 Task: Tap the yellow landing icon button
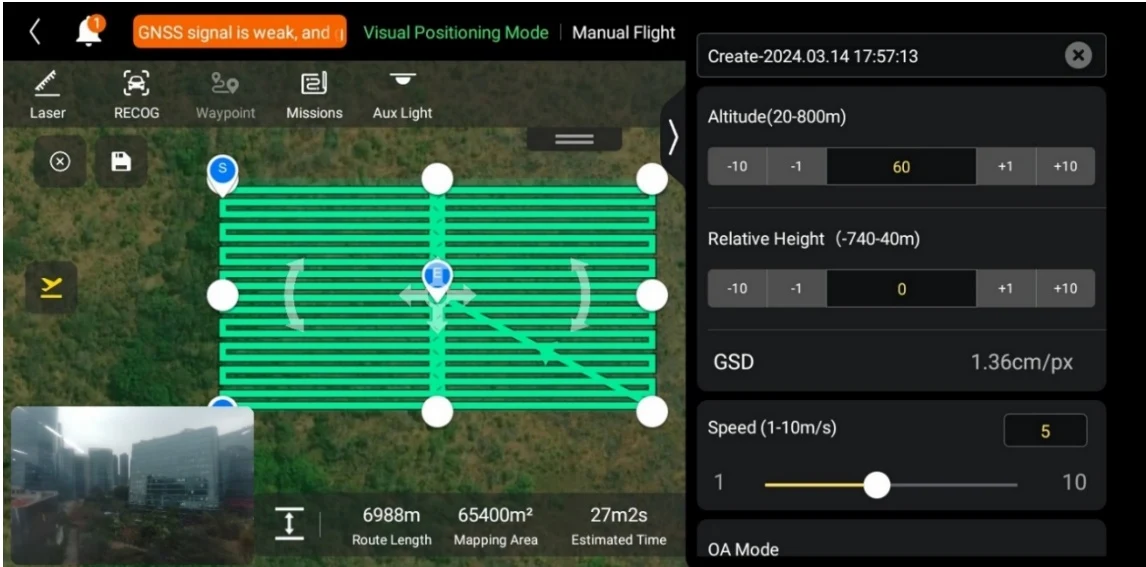click(x=51, y=288)
